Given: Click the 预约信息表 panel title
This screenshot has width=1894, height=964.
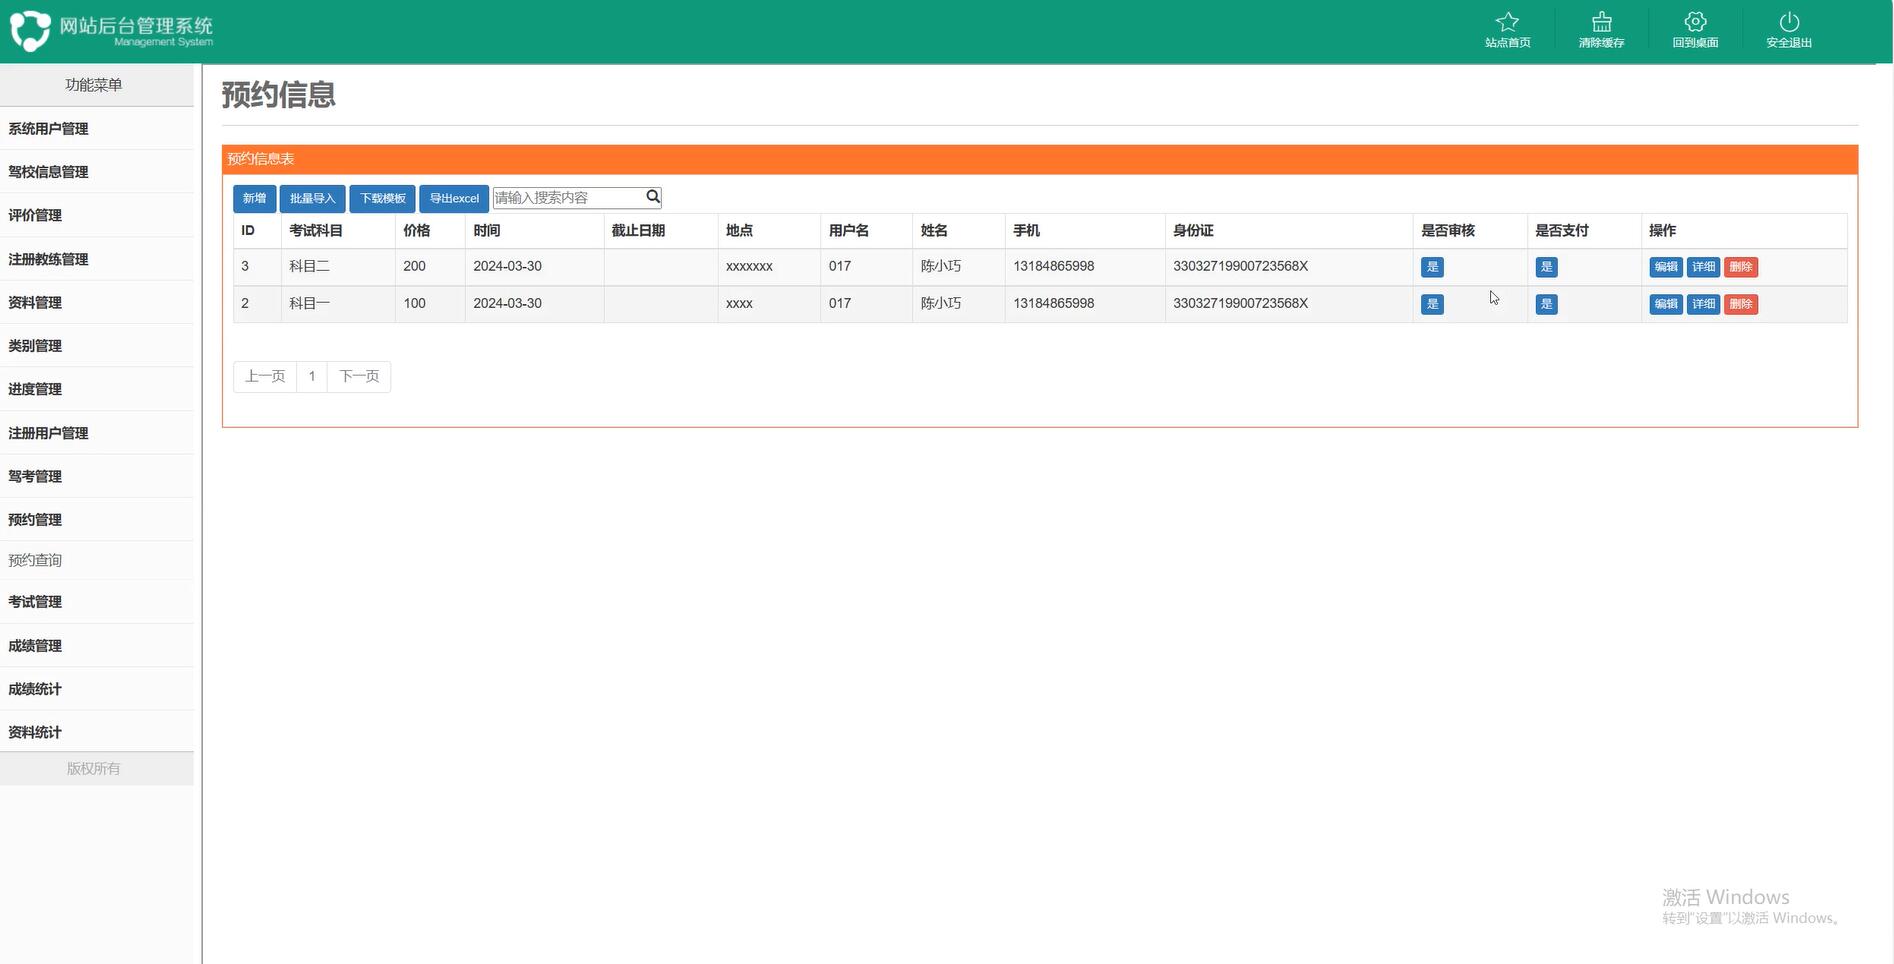Looking at the screenshot, I should pyautogui.click(x=260, y=159).
